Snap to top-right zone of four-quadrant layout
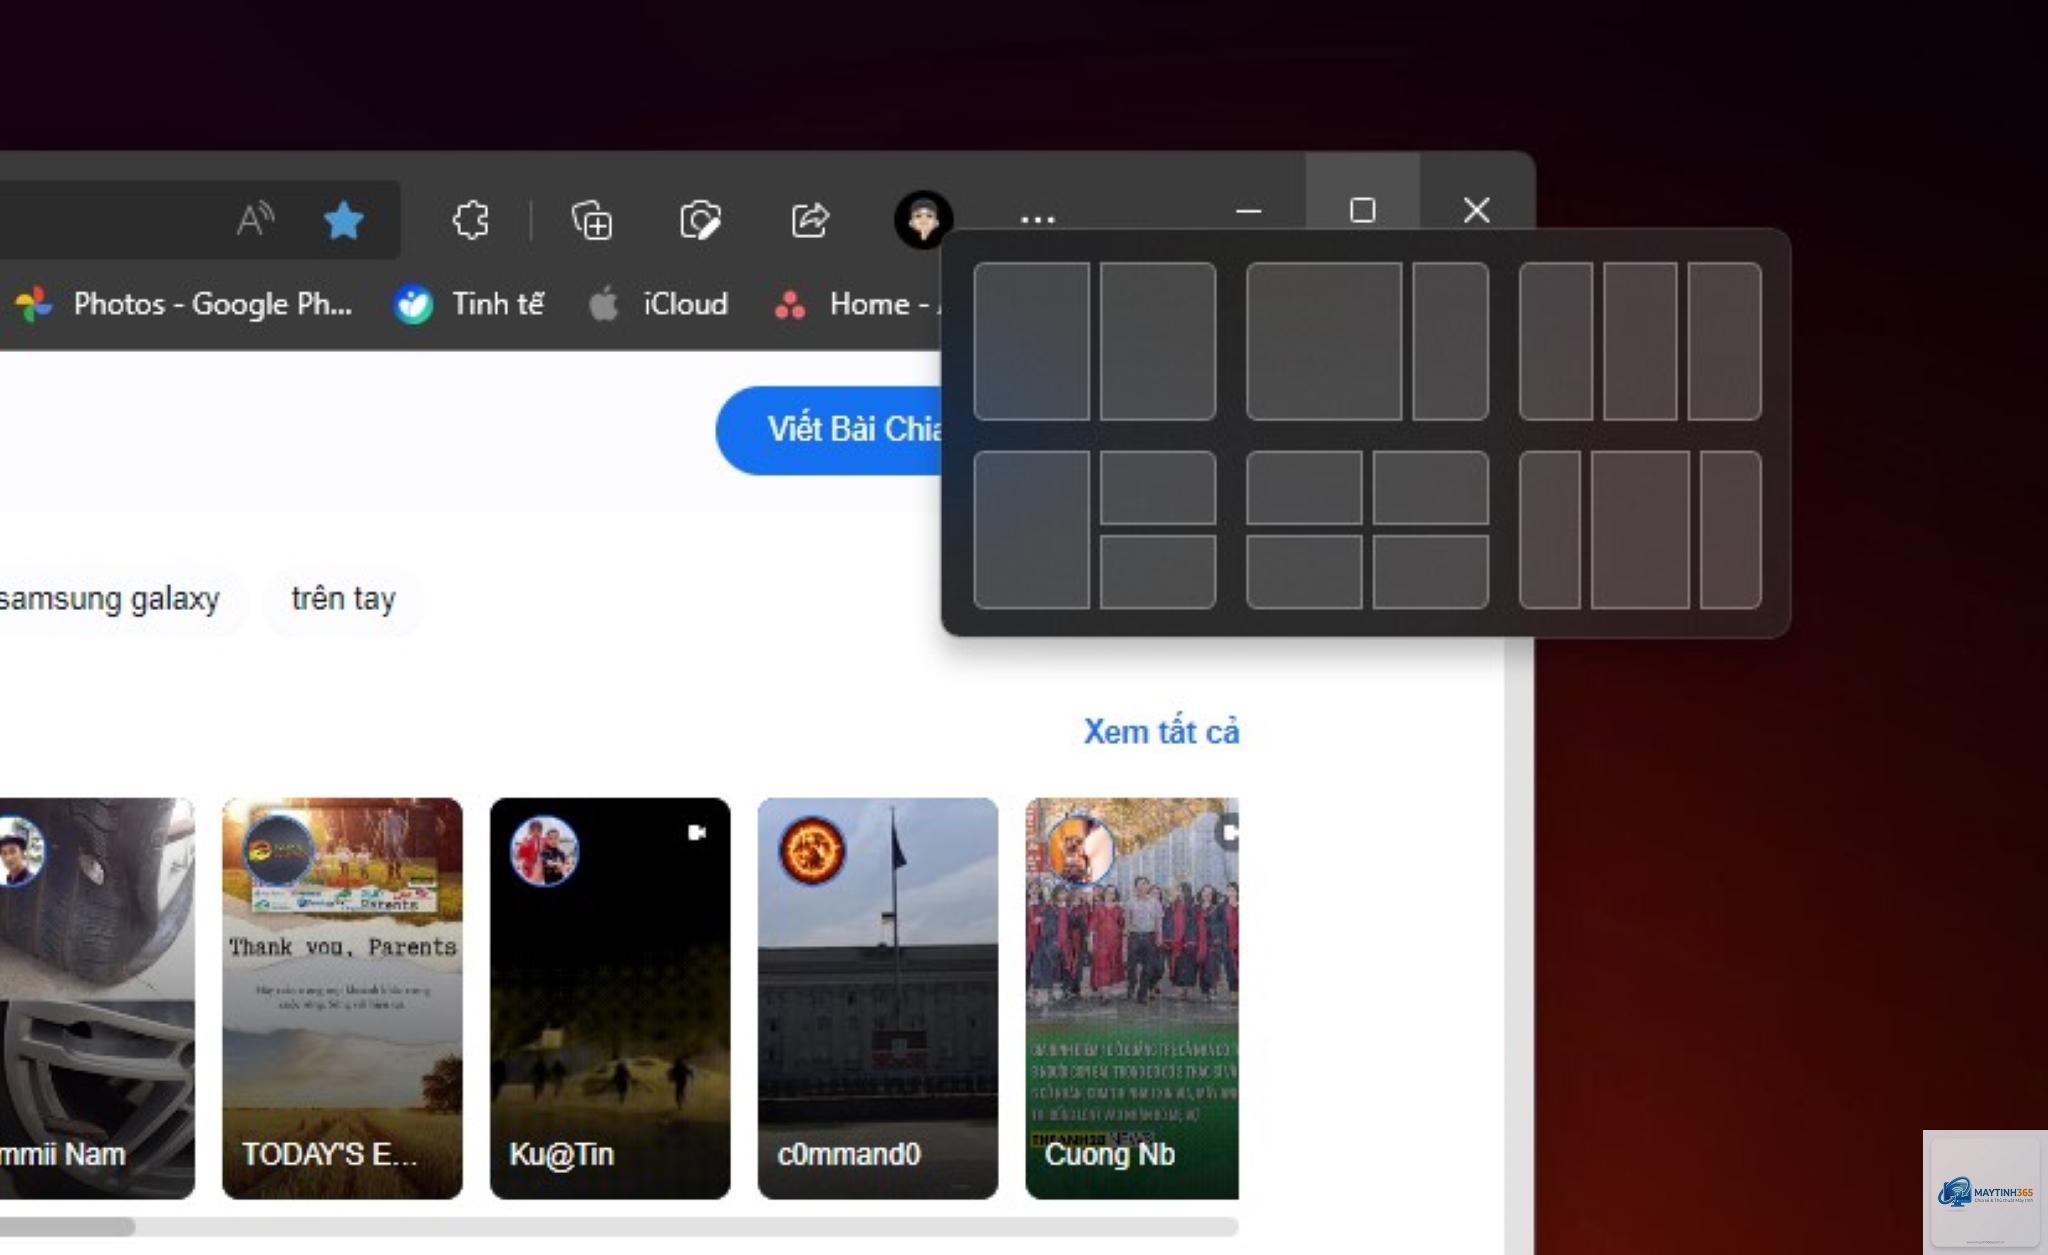Viewport: 2048px width, 1255px height. [x=1431, y=487]
